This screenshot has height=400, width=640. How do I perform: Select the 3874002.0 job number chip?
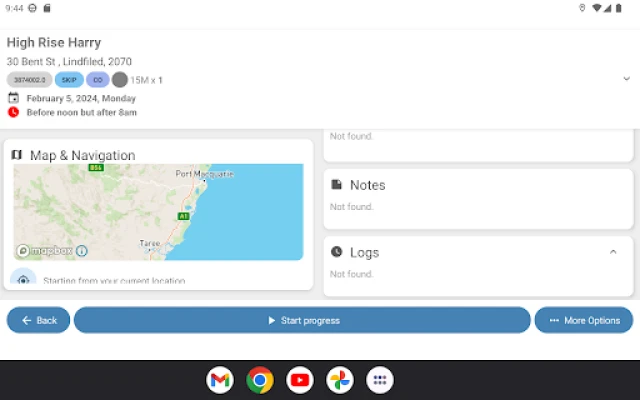(x=29, y=80)
